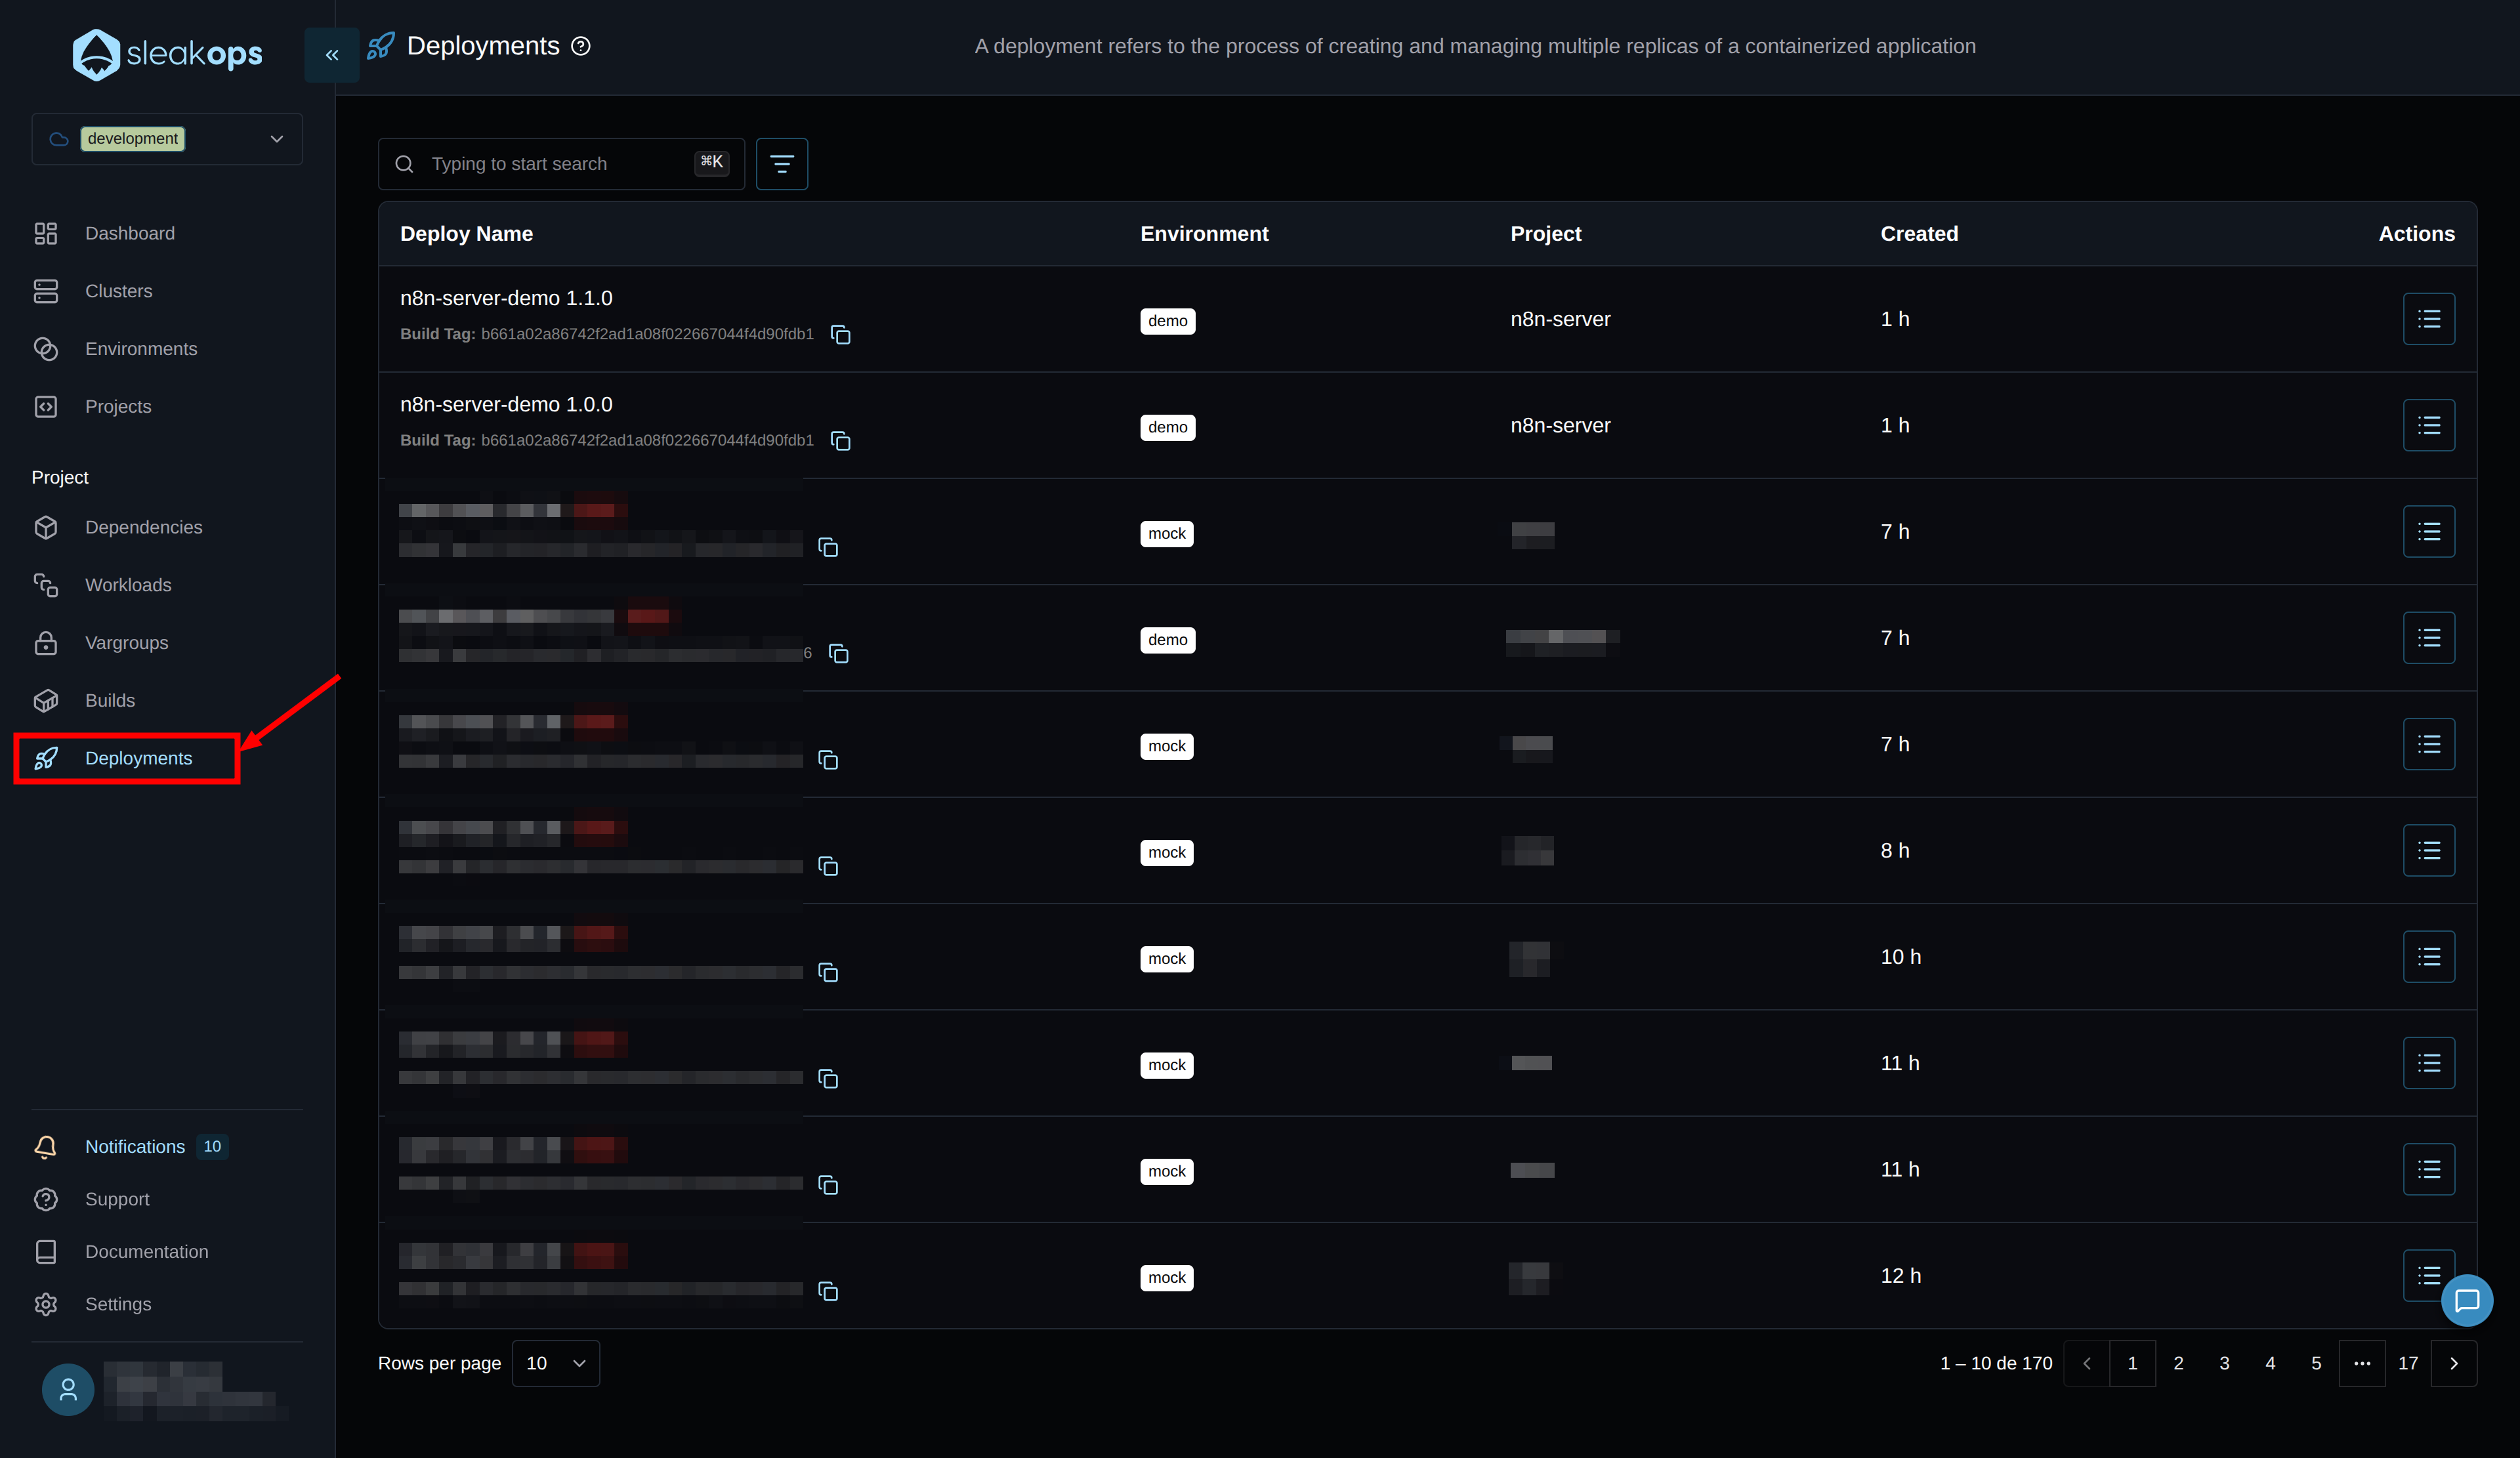Open the Dependencies page
The height and width of the screenshot is (1458, 2520).
143,526
